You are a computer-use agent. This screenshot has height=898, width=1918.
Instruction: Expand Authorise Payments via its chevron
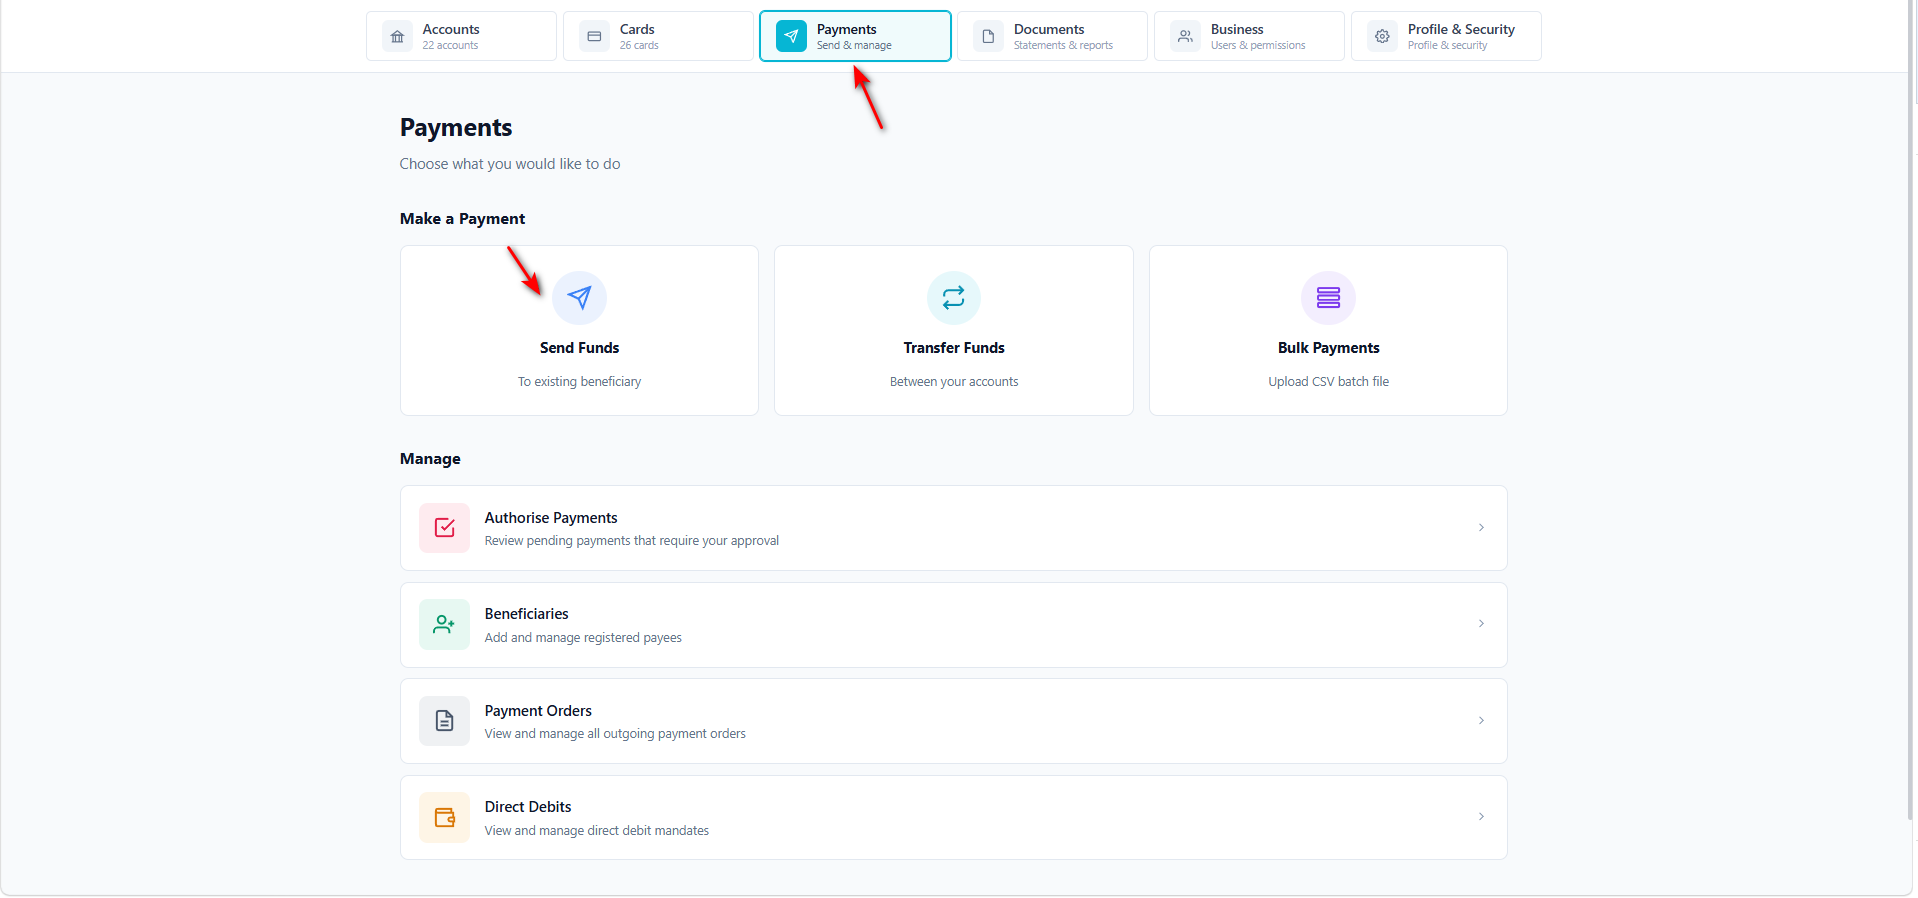coord(1481,528)
